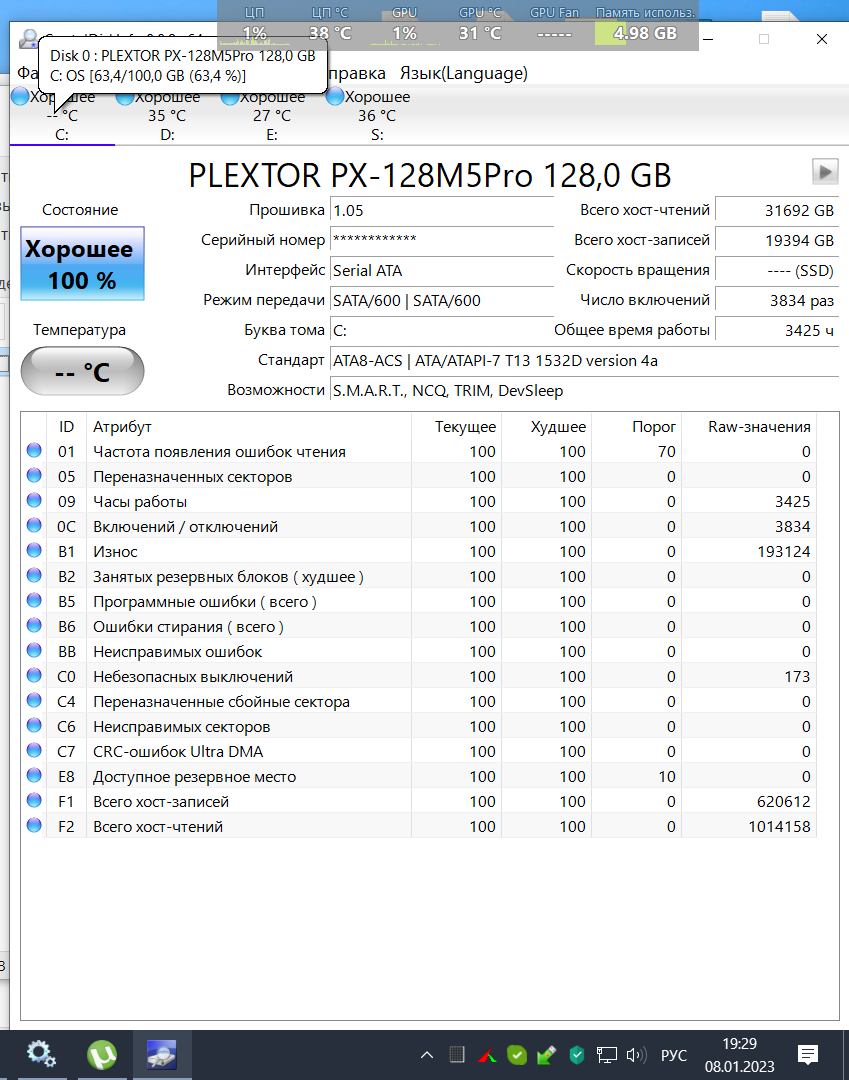Click the status circle for attribute F2

point(34,825)
